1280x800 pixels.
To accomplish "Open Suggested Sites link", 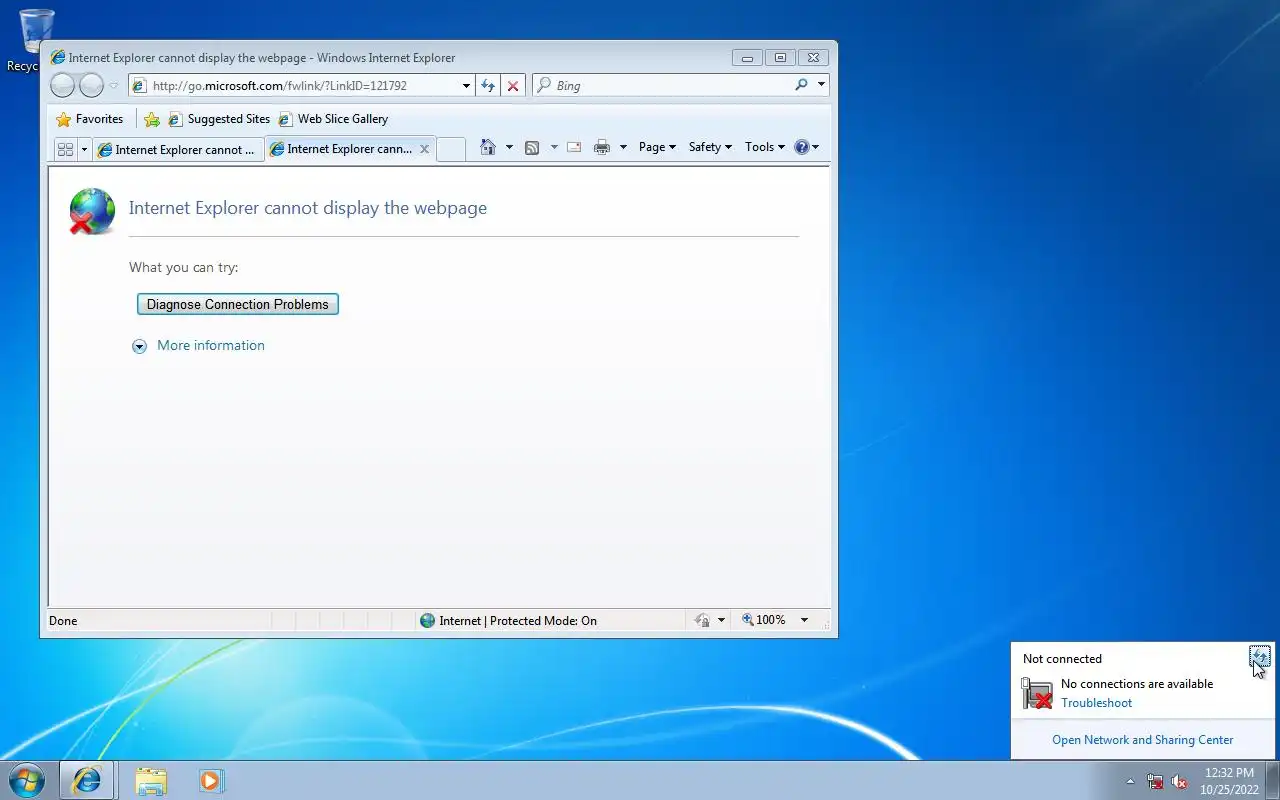I will pyautogui.click(x=219, y=119).
